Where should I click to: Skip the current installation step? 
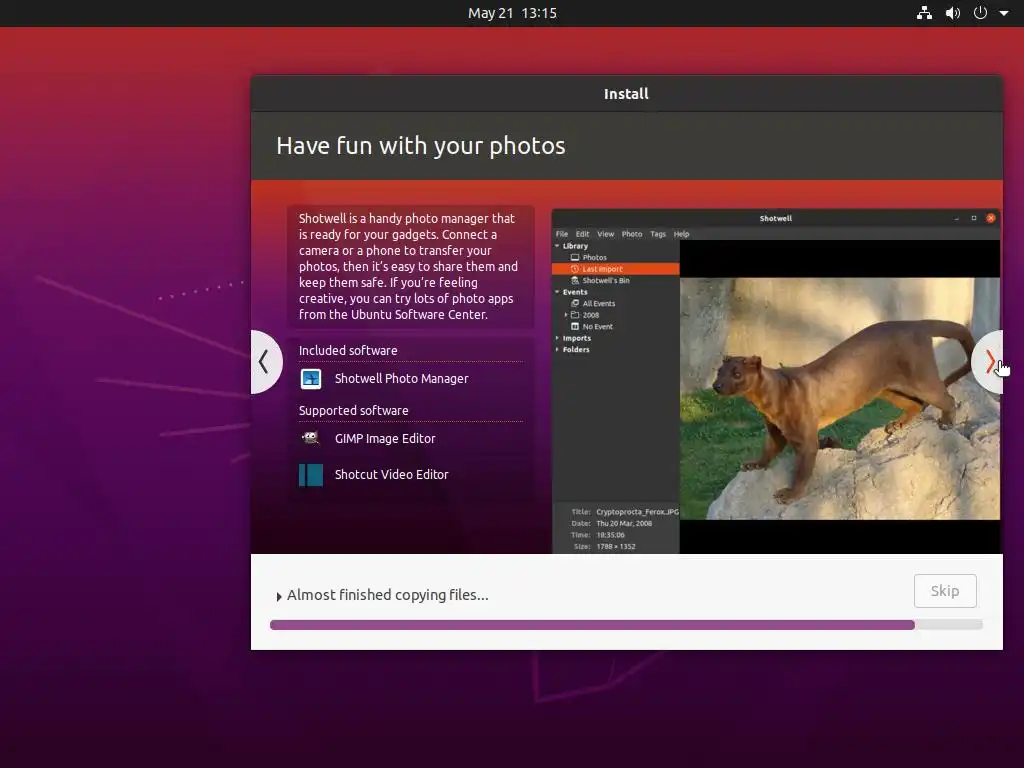coord(945,591)
